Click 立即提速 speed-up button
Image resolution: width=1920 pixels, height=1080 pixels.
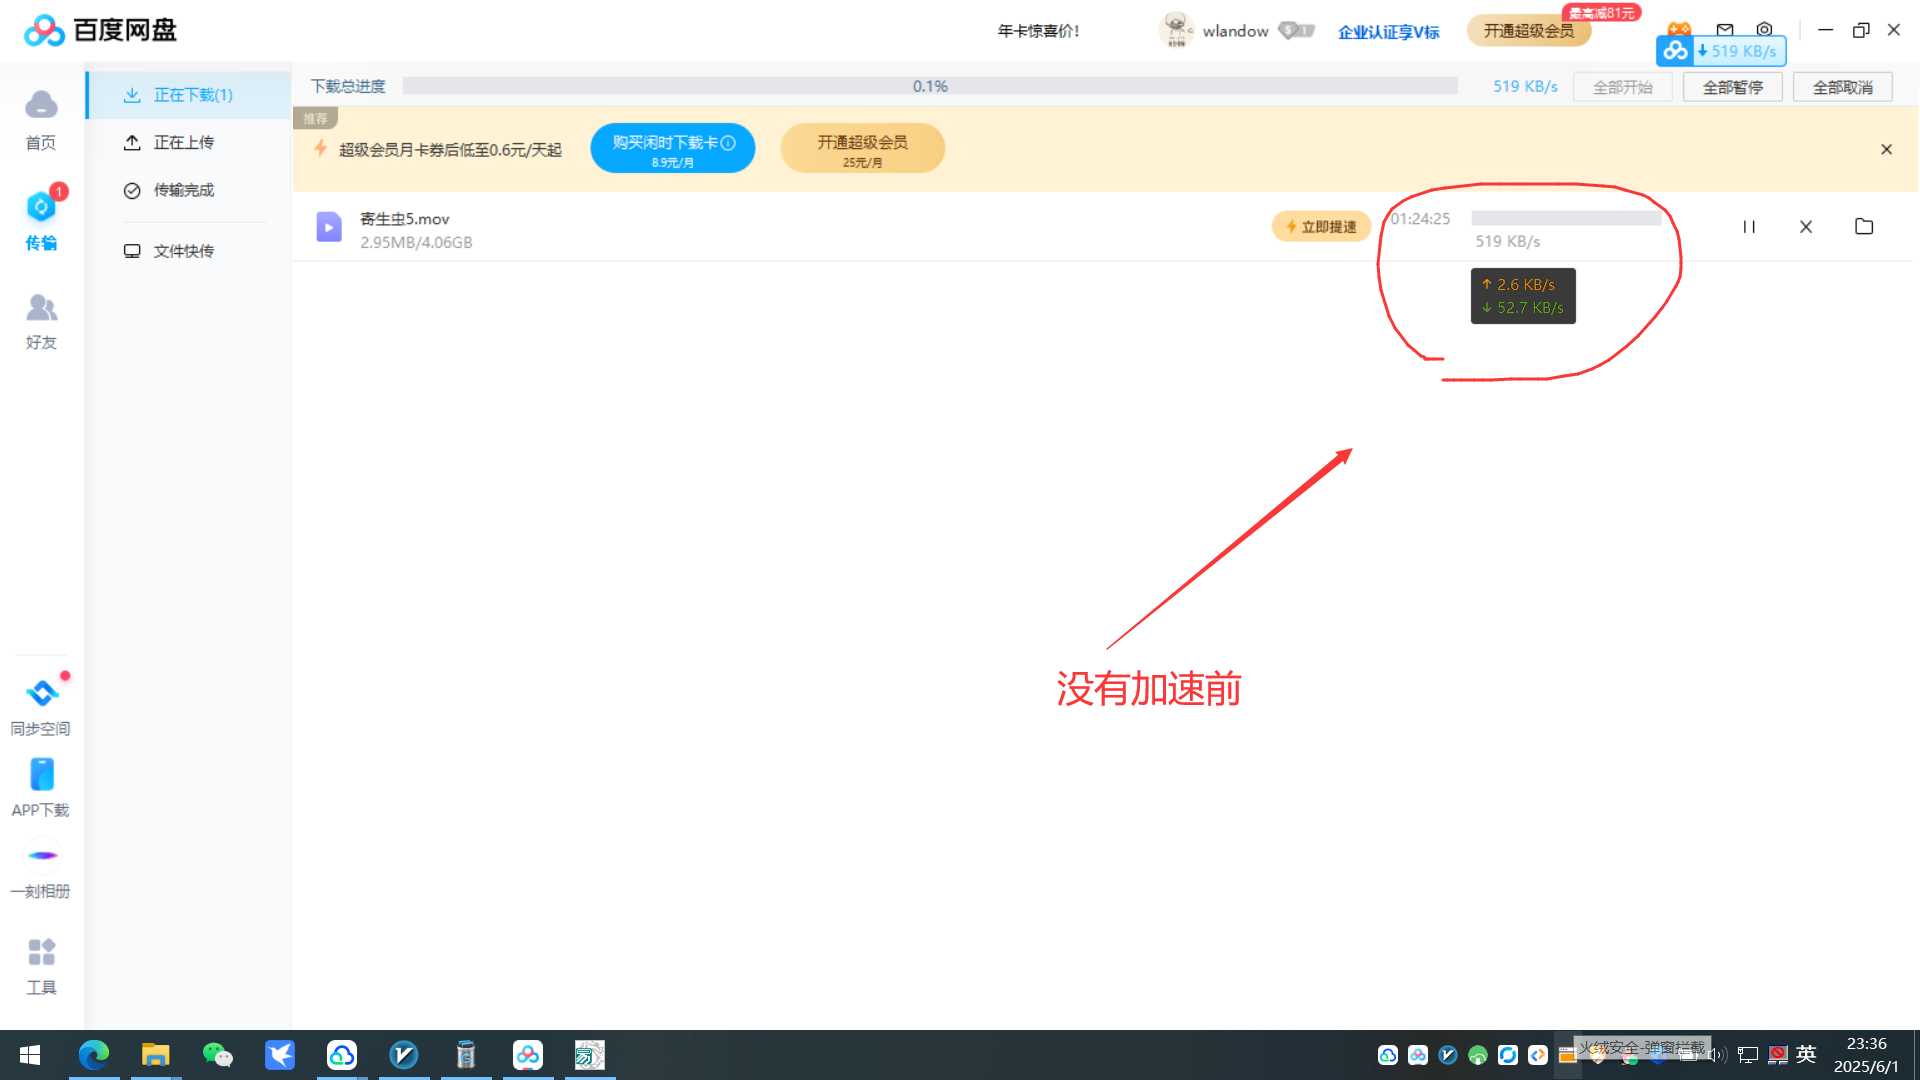click(1321, 227)
